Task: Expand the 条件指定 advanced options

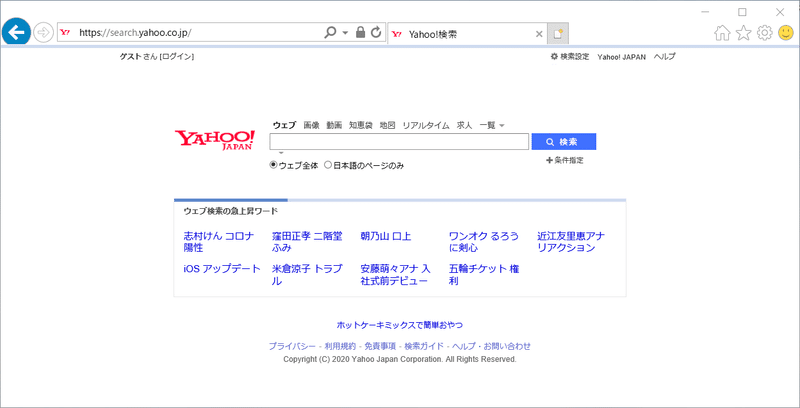Action: click(565, 160)
